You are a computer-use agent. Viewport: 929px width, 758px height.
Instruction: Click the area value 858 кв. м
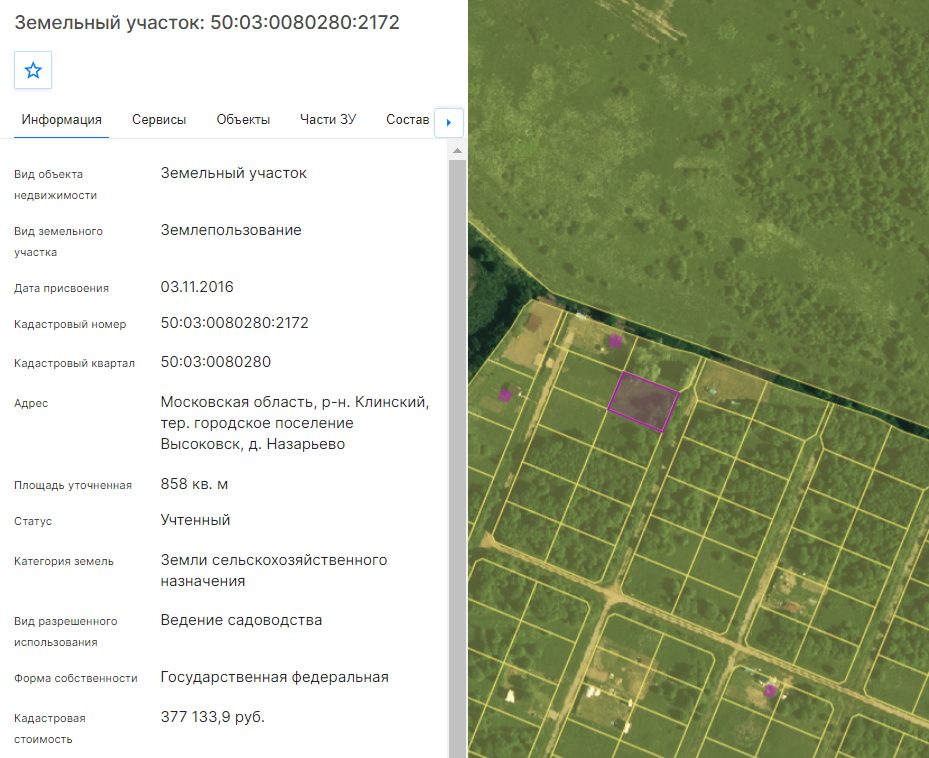point(194,484)
